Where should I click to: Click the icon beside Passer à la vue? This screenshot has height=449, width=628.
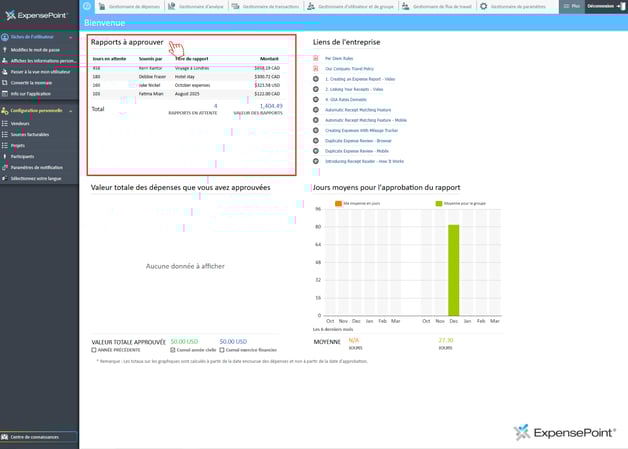5,72
